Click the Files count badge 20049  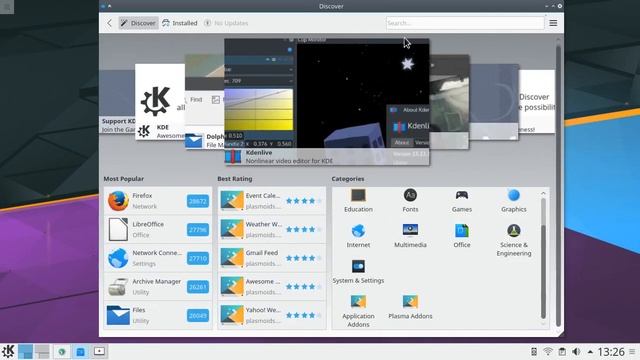198,315
